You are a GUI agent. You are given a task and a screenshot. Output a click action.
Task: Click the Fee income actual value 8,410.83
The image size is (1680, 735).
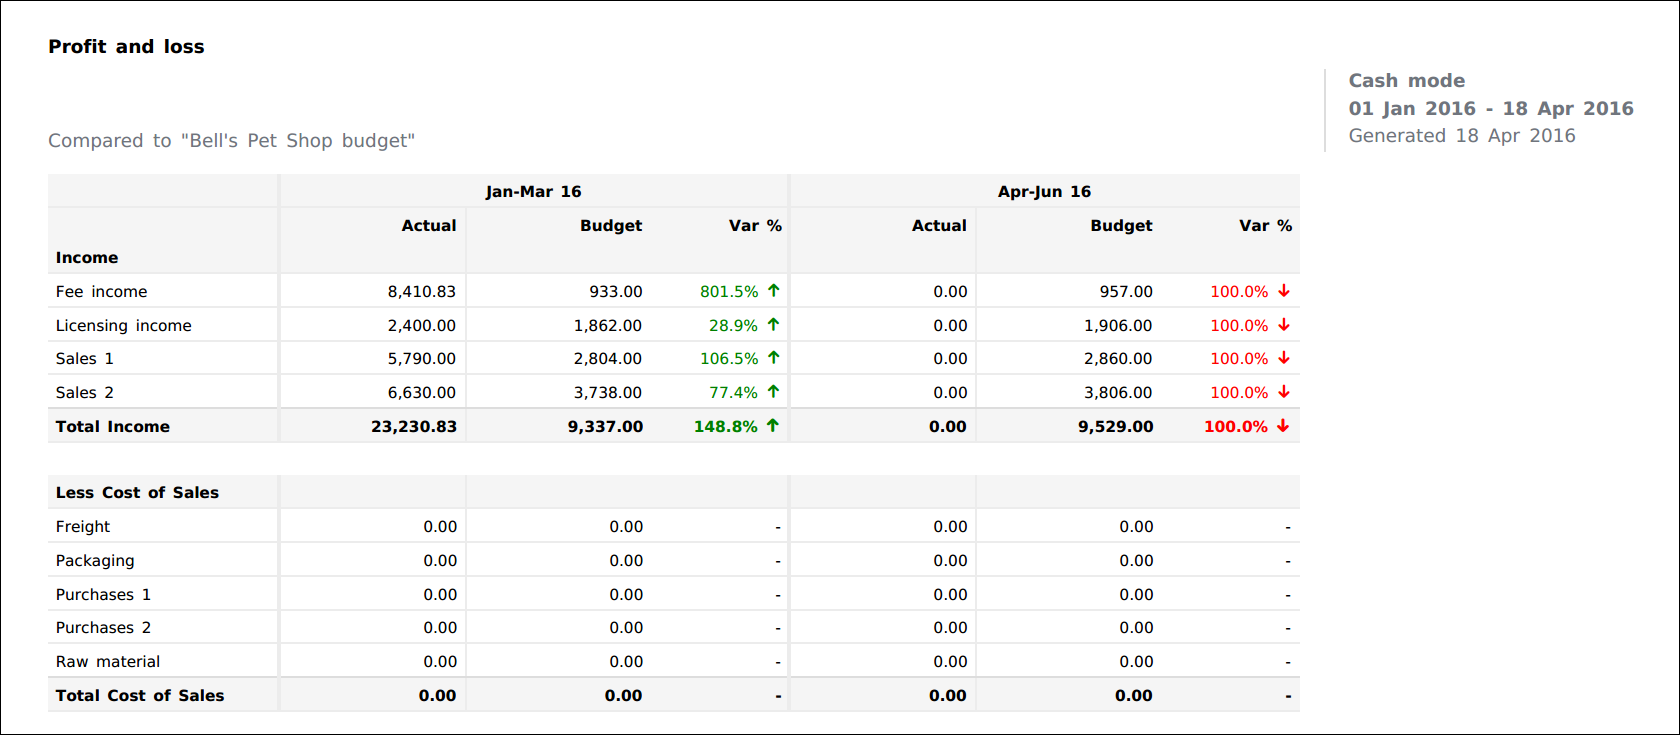pos(421,292)
